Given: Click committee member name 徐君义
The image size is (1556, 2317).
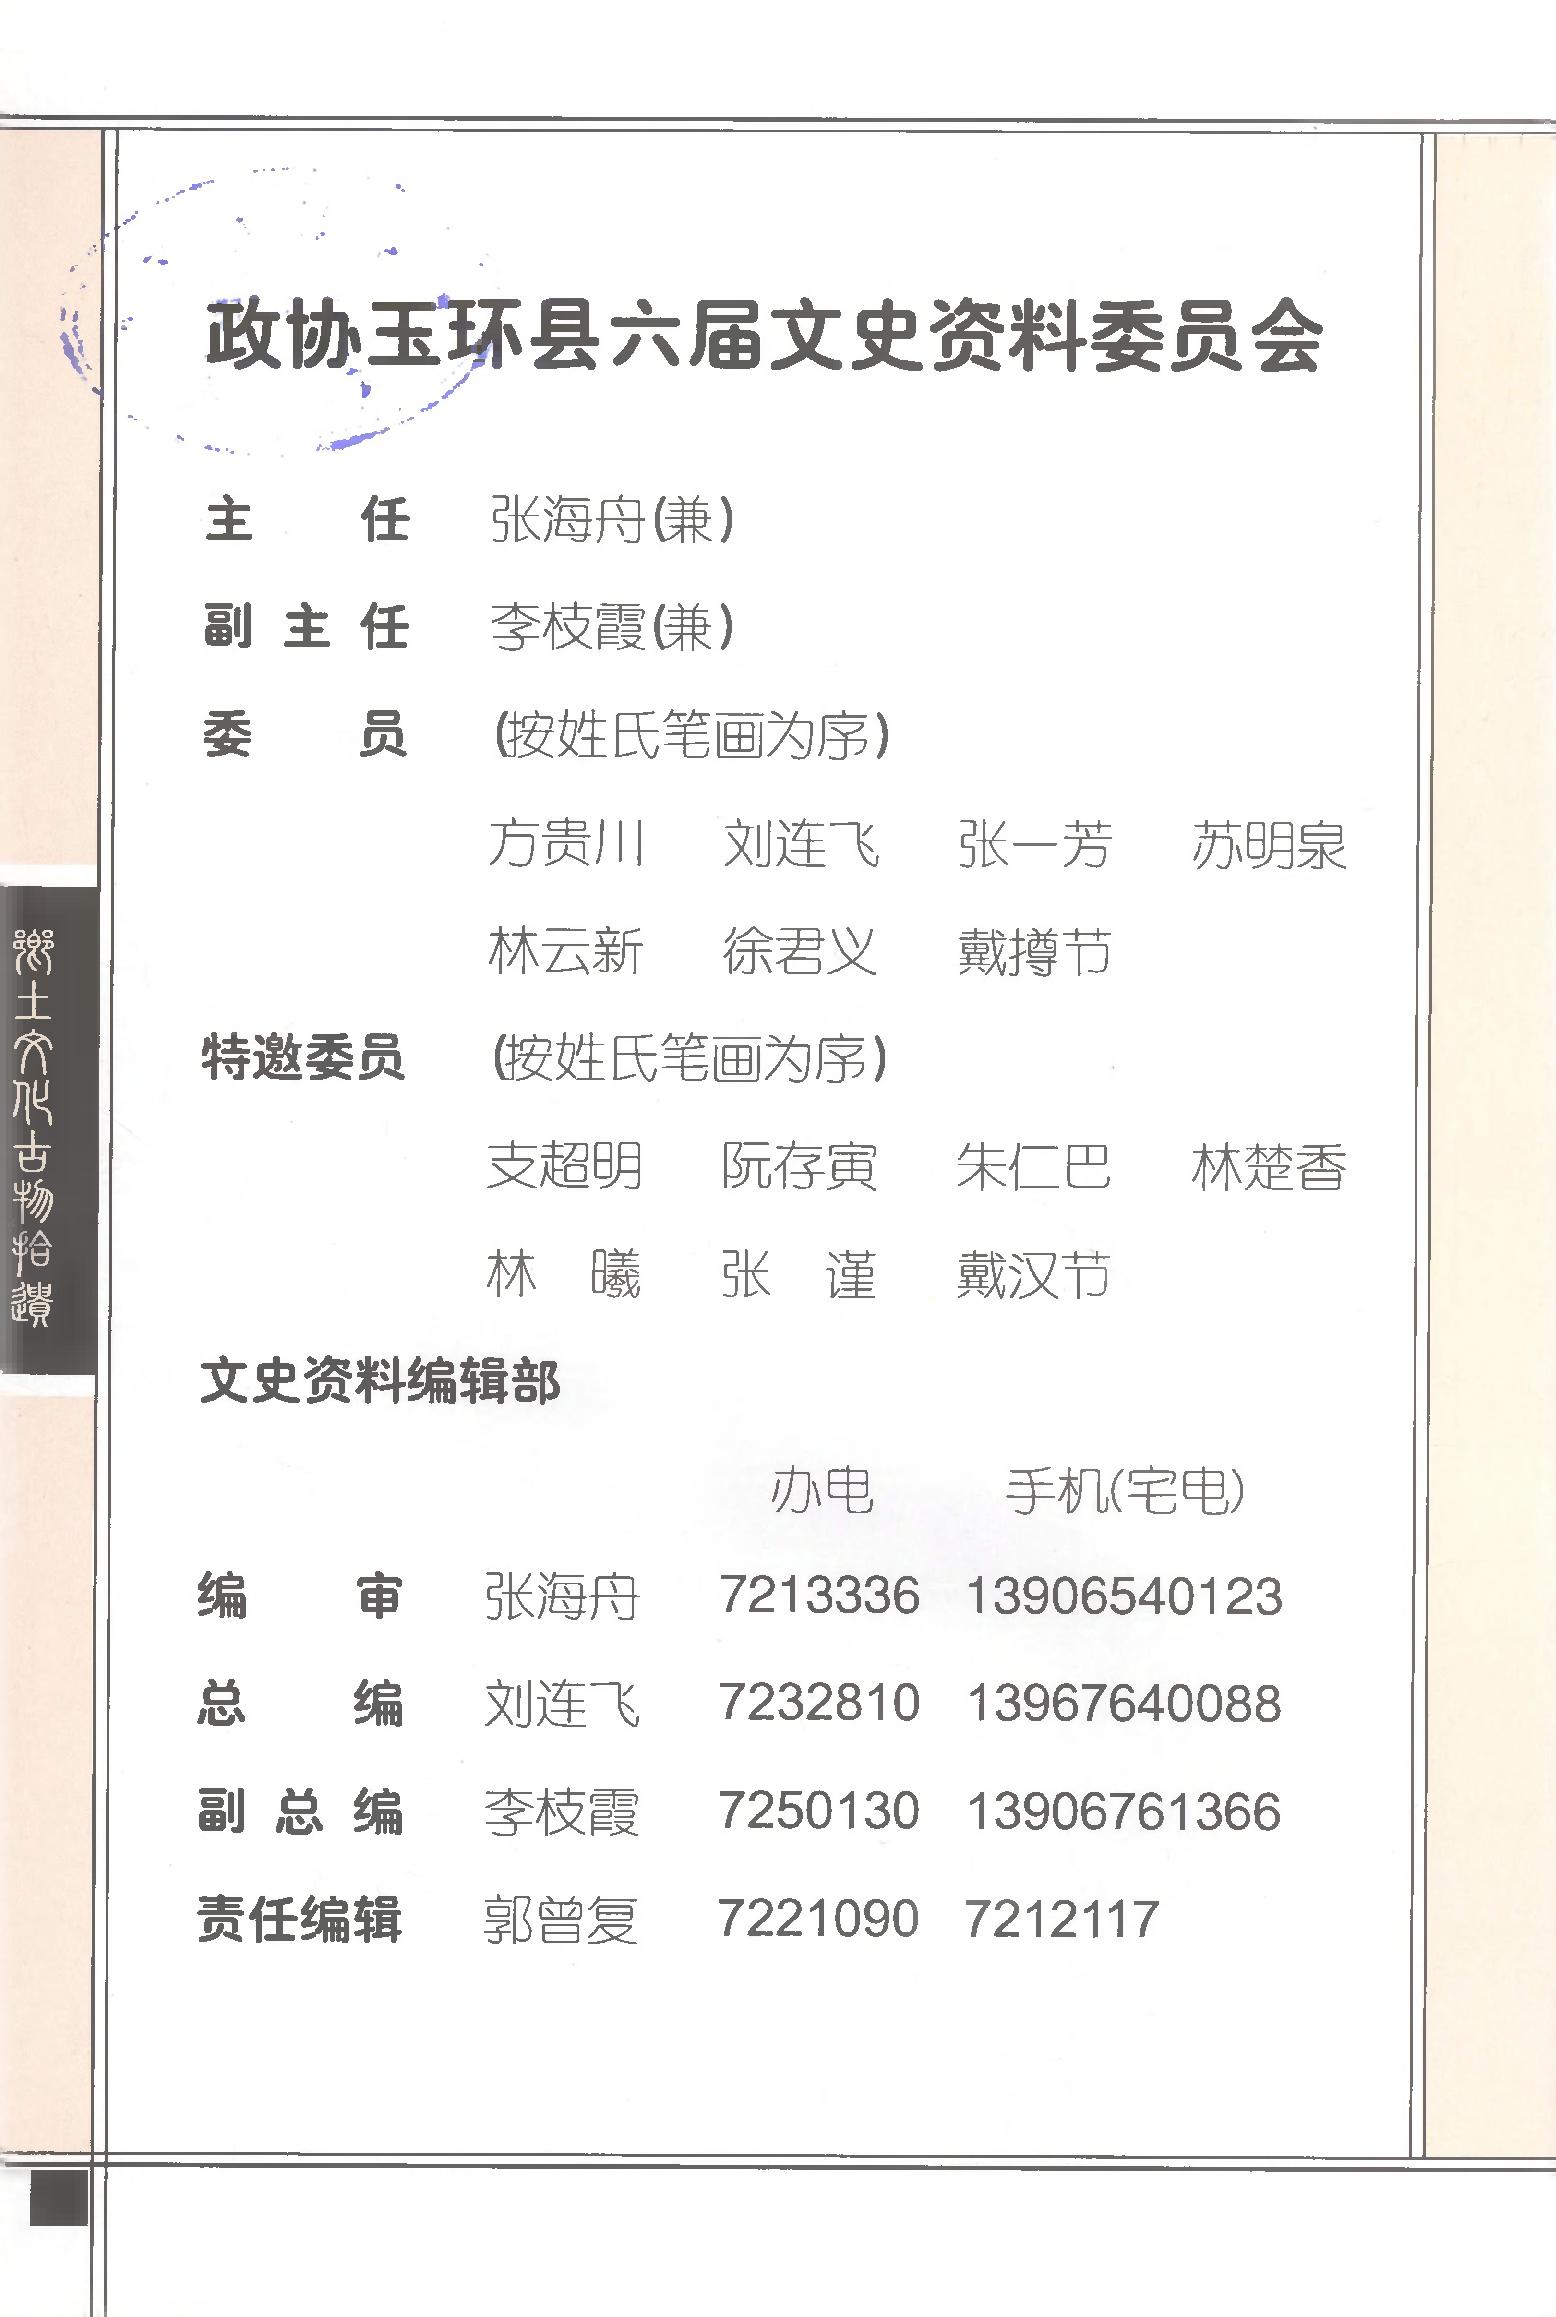Looking at the screenshot, I should [x=799, y=951].
